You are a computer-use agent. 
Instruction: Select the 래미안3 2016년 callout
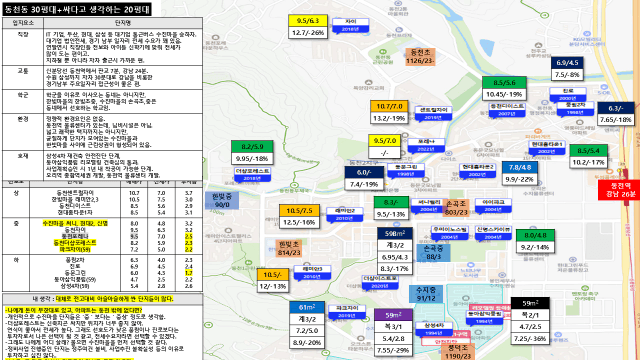312,273
